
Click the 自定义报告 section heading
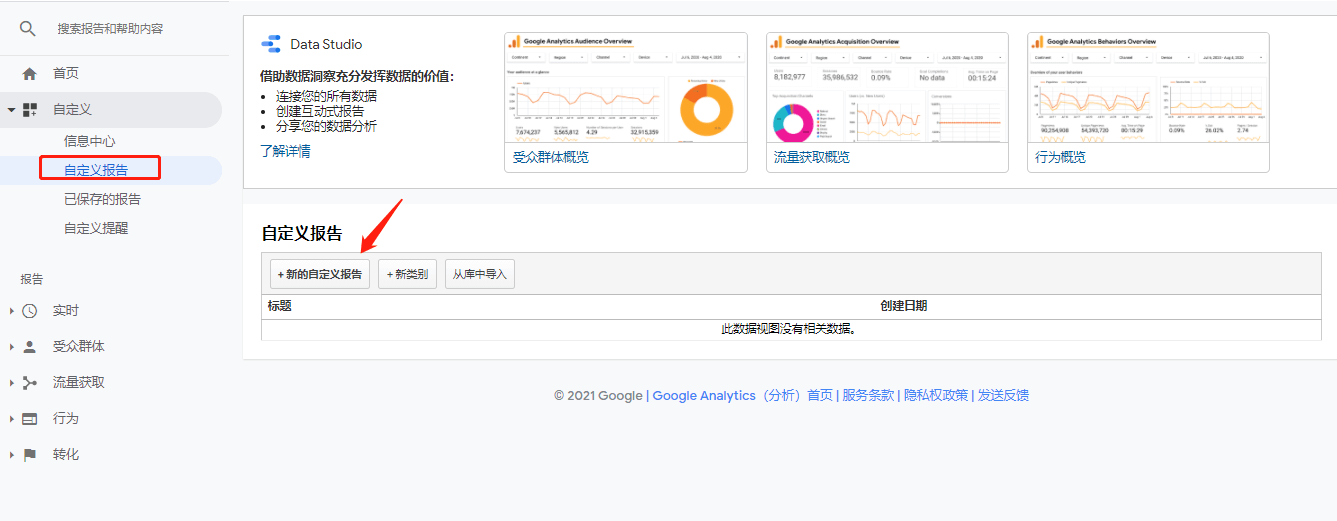pyautogui.click(x=302, y=234)
